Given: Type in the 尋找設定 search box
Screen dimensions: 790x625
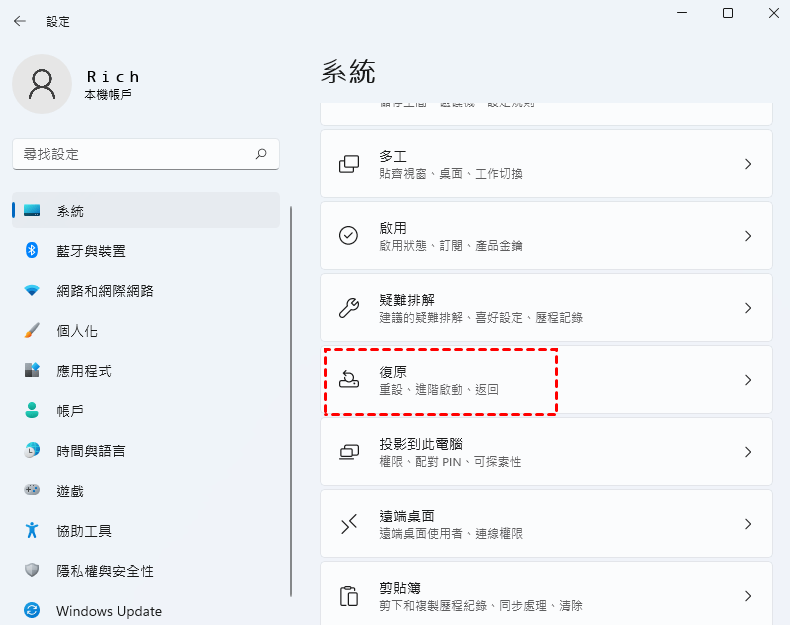Looking at the screenshot, I should click(130, 154).
